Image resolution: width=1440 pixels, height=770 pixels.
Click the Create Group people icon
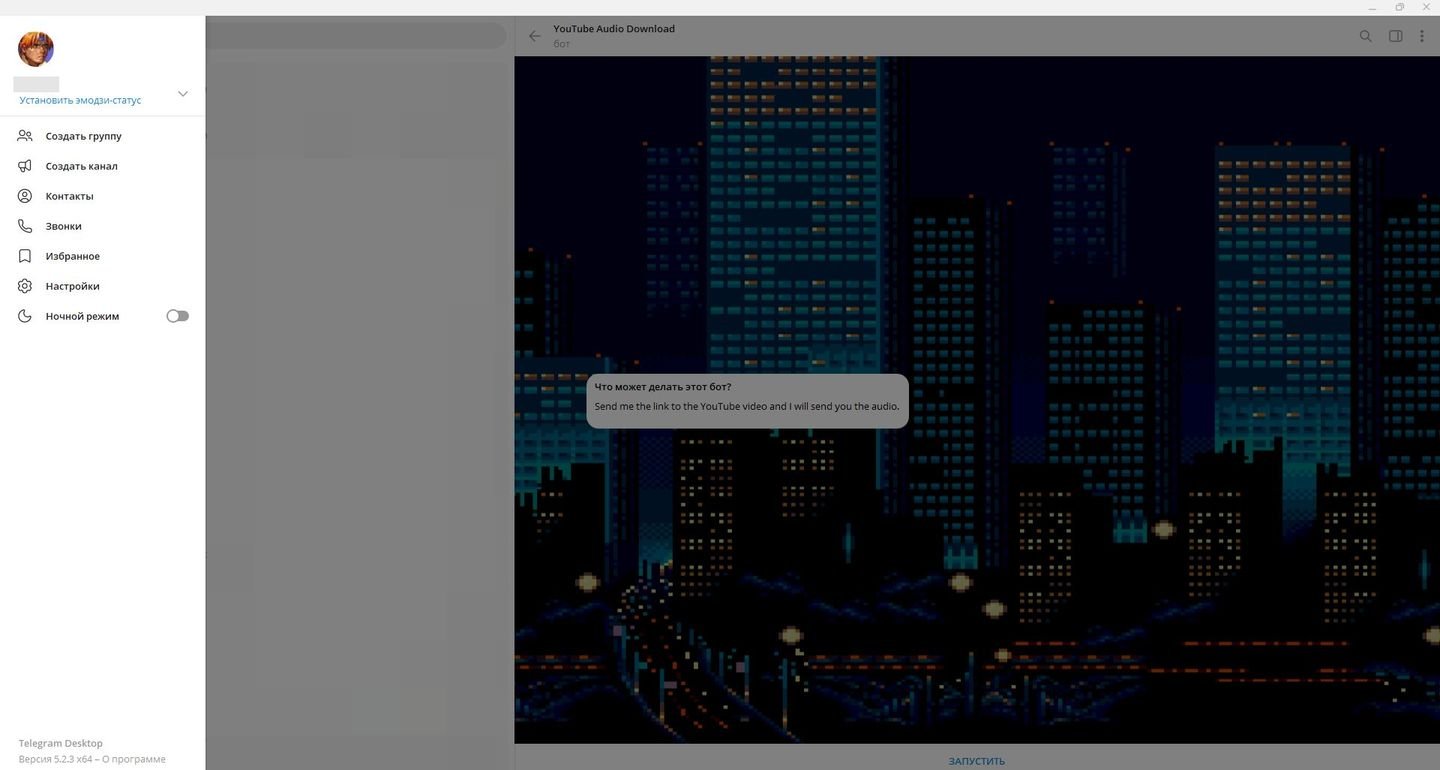[x=25, y=136]
